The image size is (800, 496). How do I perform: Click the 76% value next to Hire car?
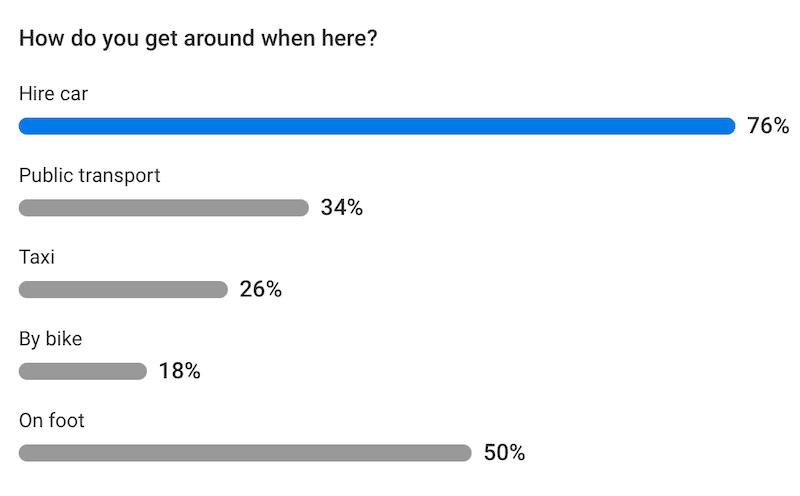[768, 126]
